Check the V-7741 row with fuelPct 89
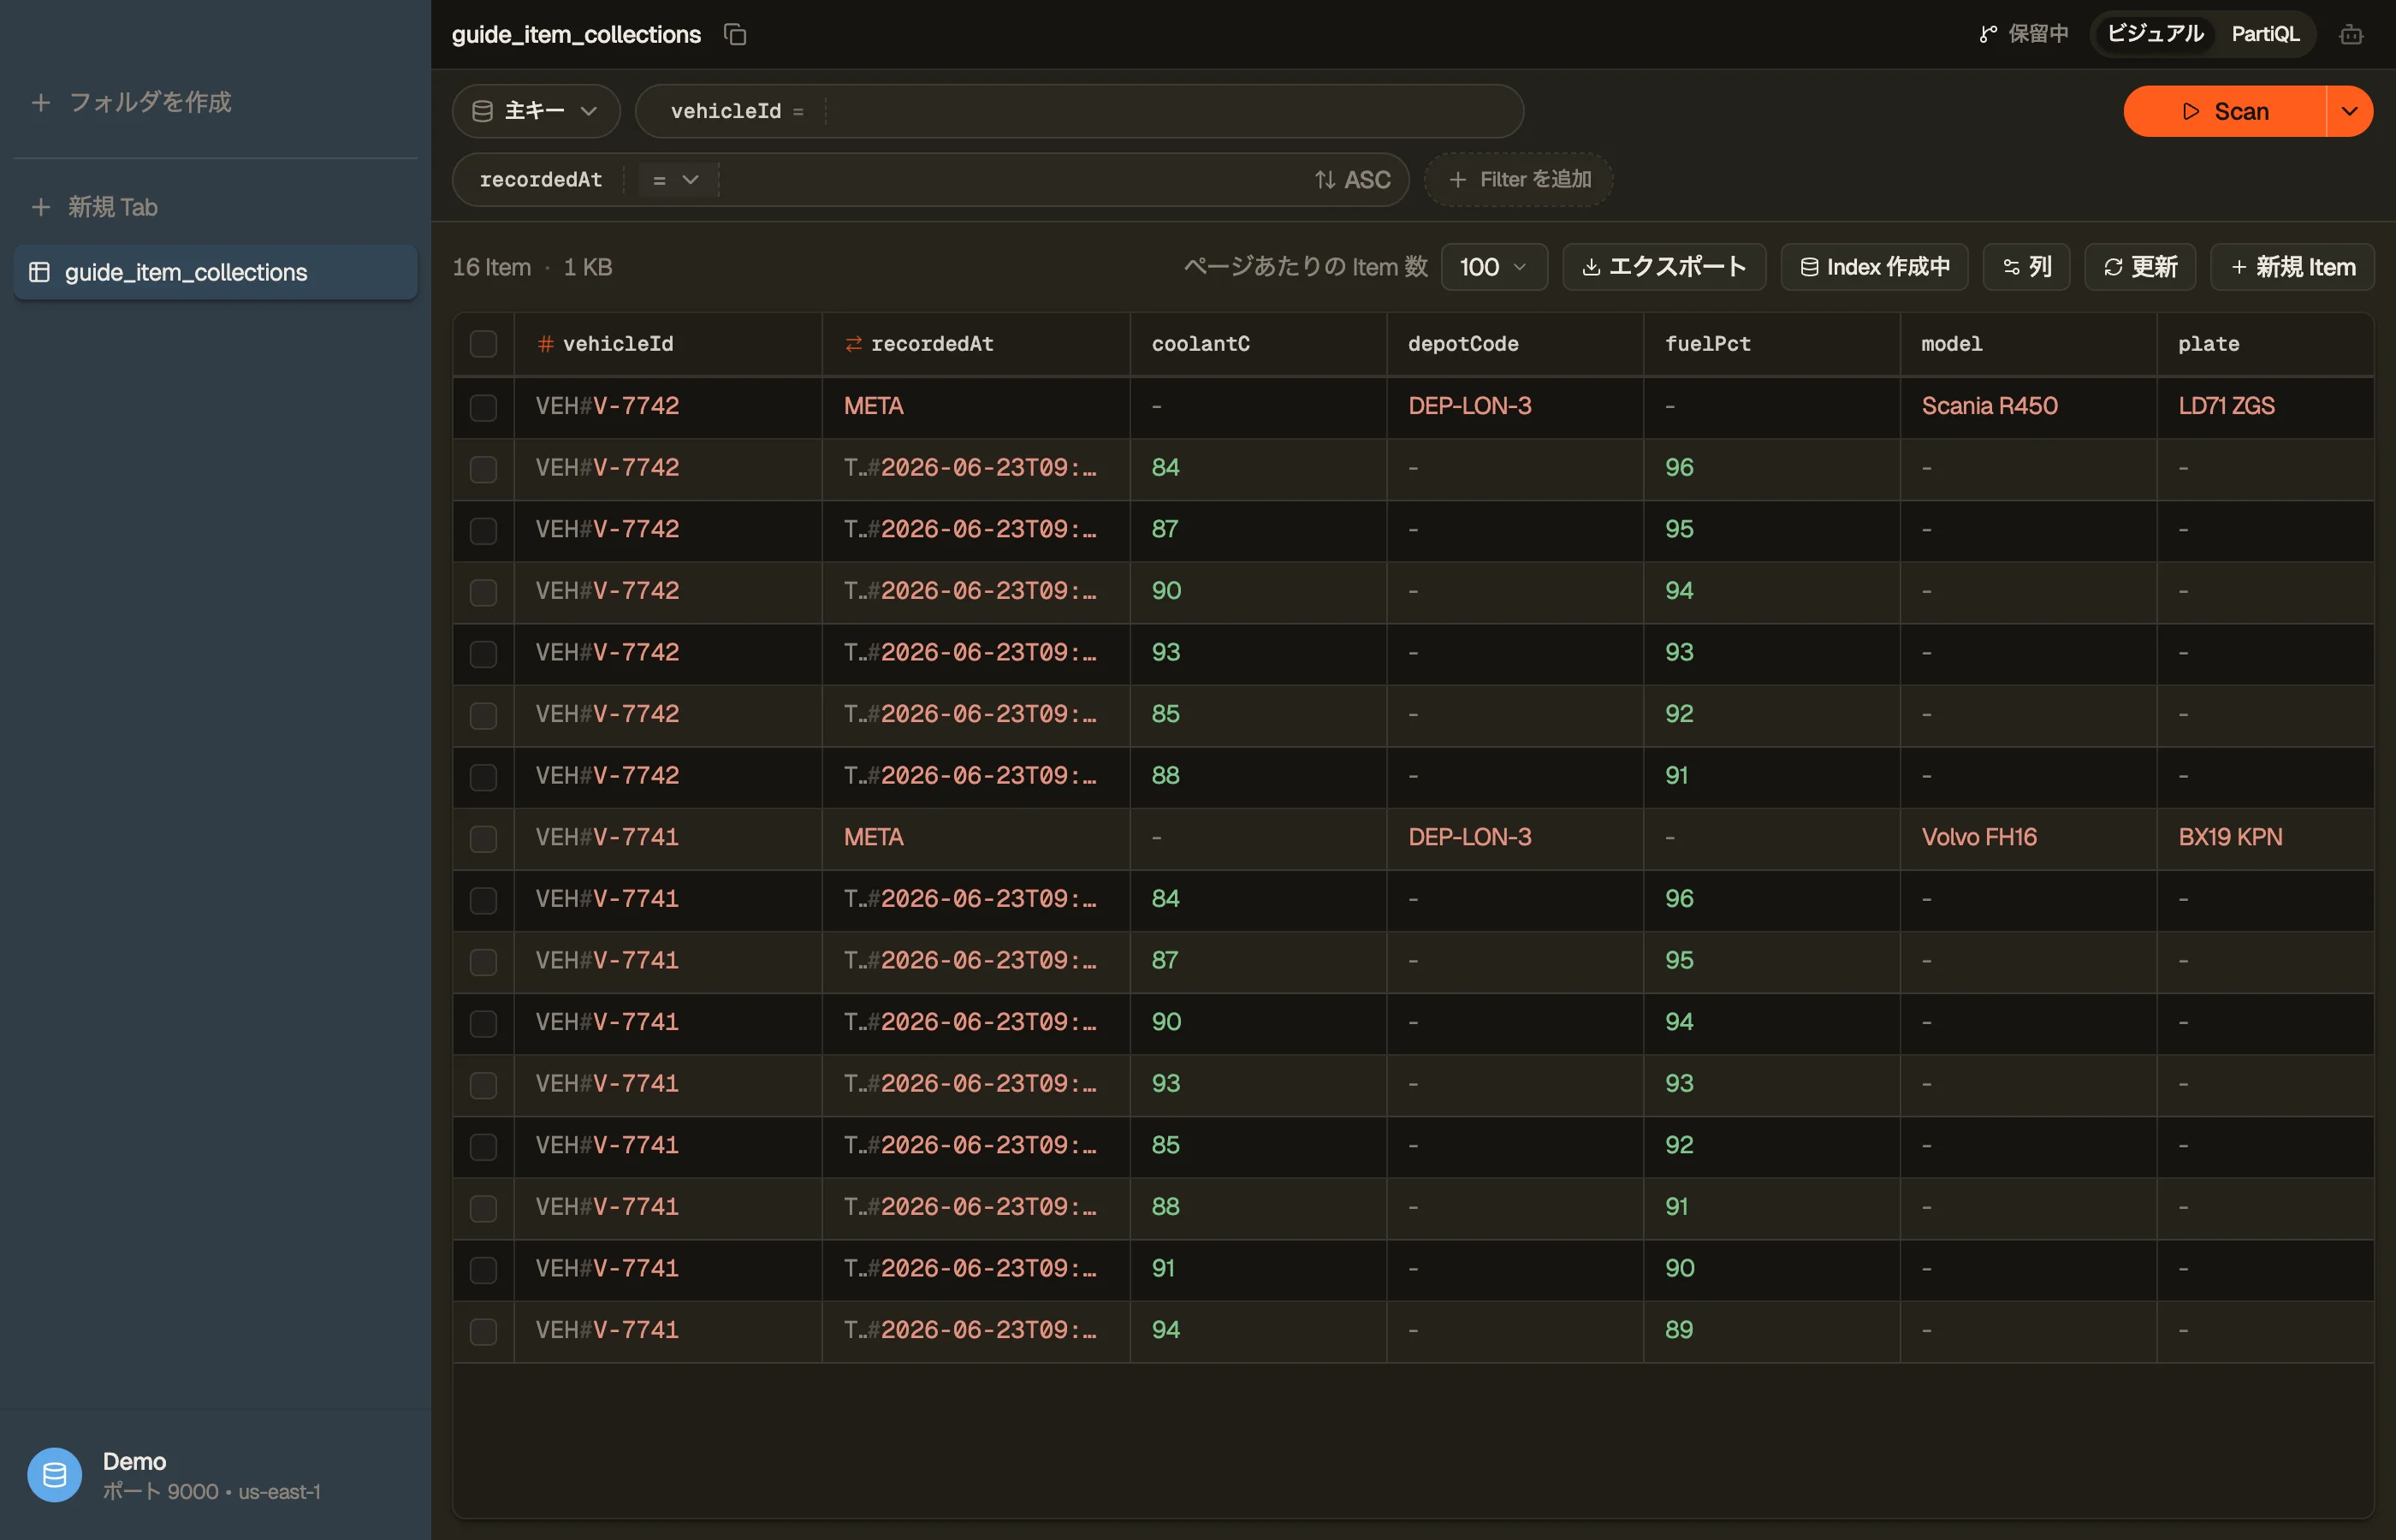The width and height of the screenshot is (2396, 1540). (x=483, y=1331)
